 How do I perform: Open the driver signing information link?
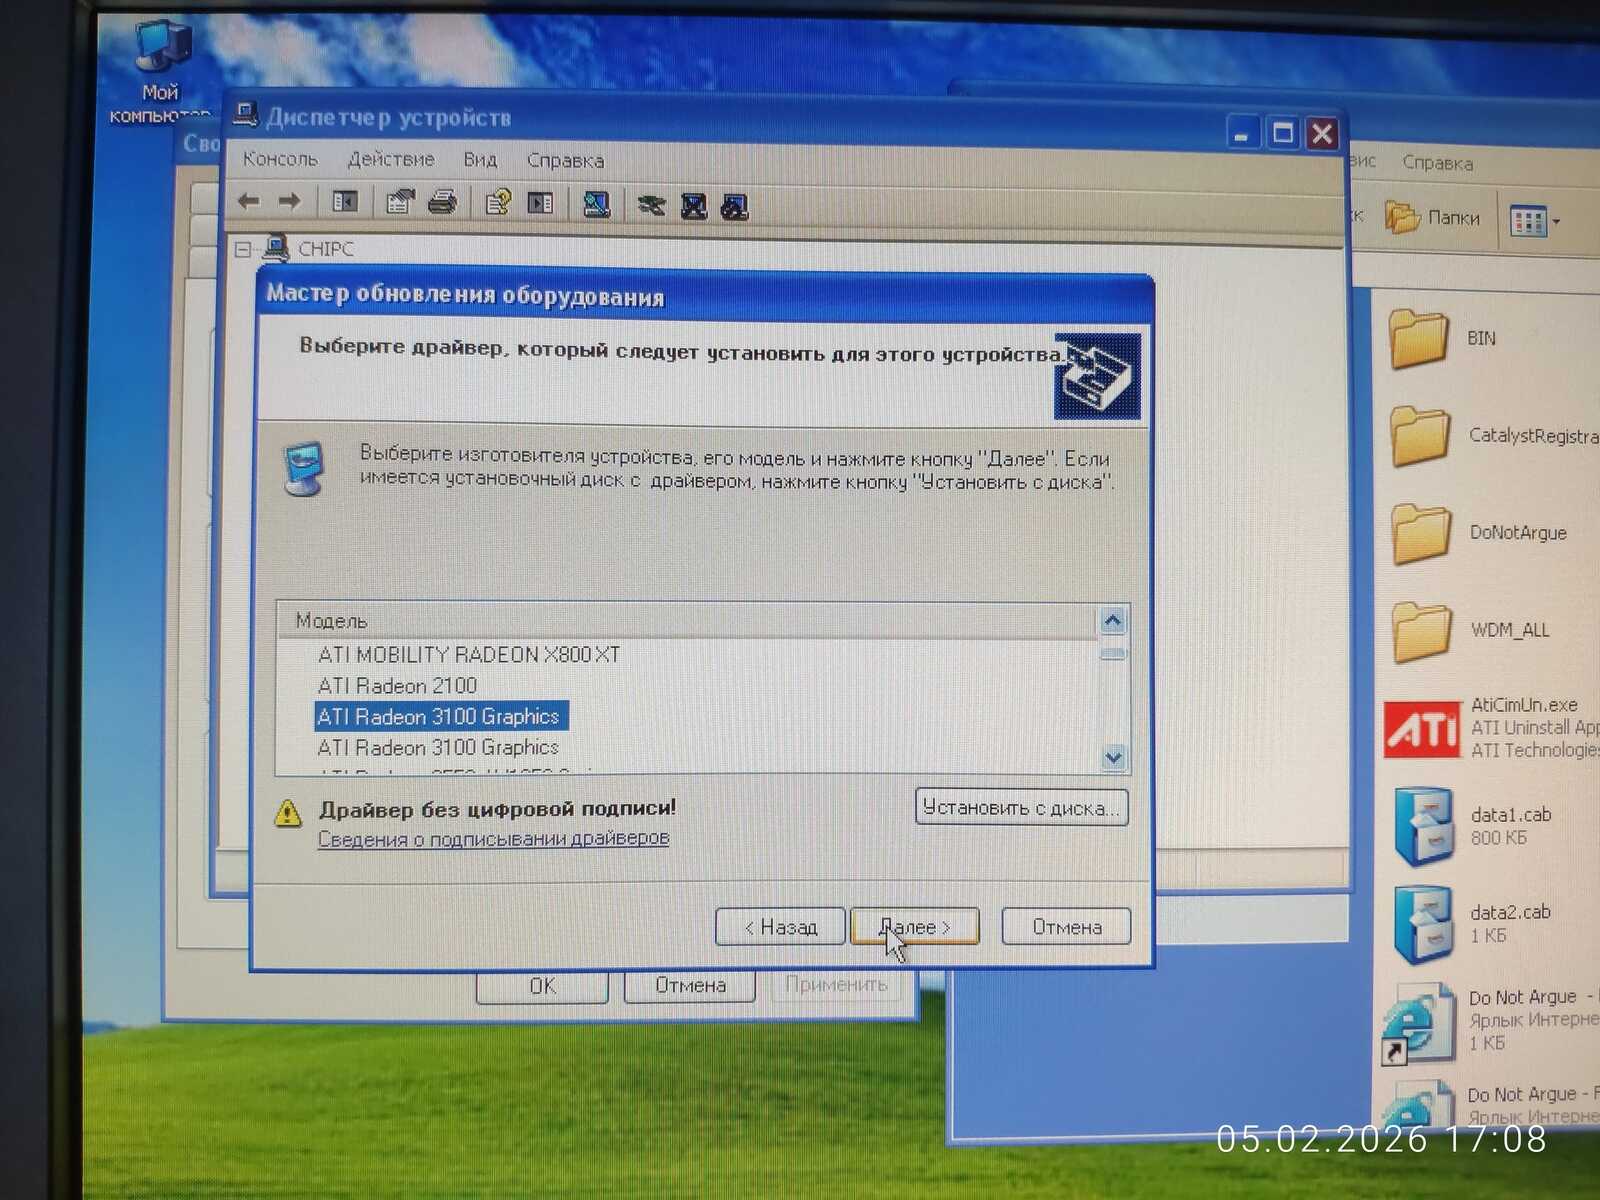493,838
